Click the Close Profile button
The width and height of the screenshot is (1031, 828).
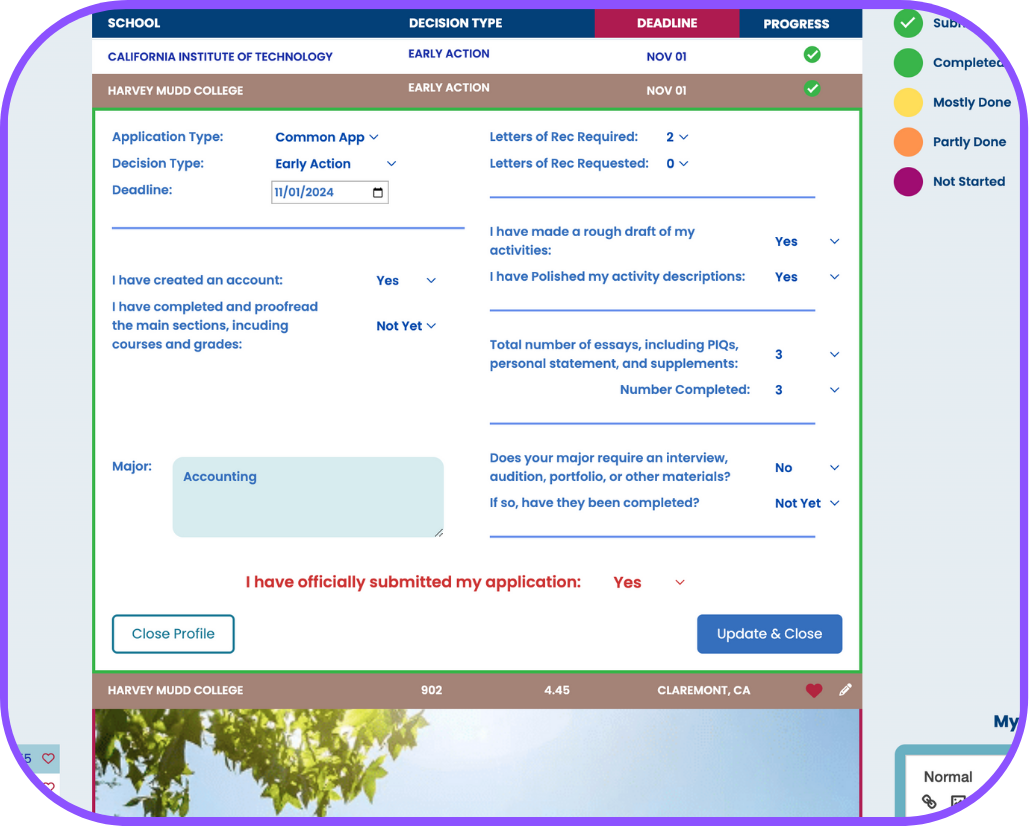pos(173,635)
